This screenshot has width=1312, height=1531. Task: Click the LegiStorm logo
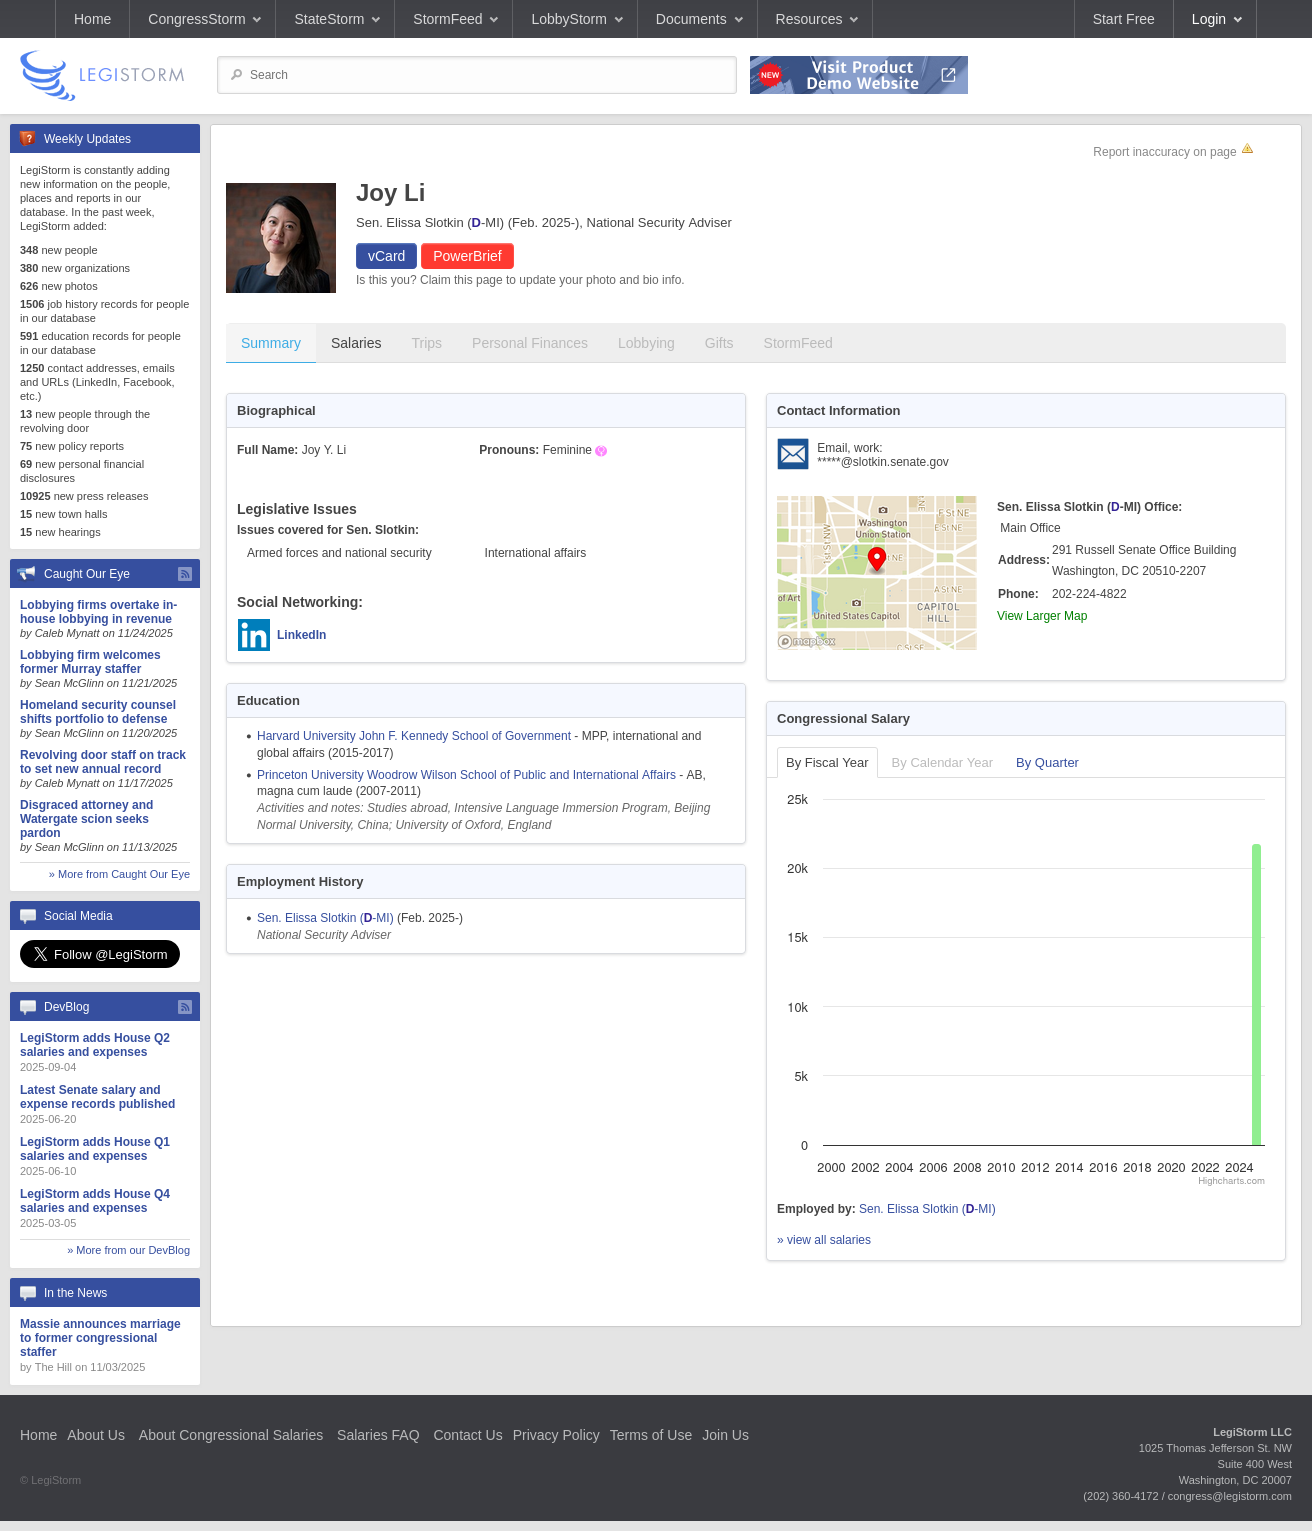click(x=102, y=75)
